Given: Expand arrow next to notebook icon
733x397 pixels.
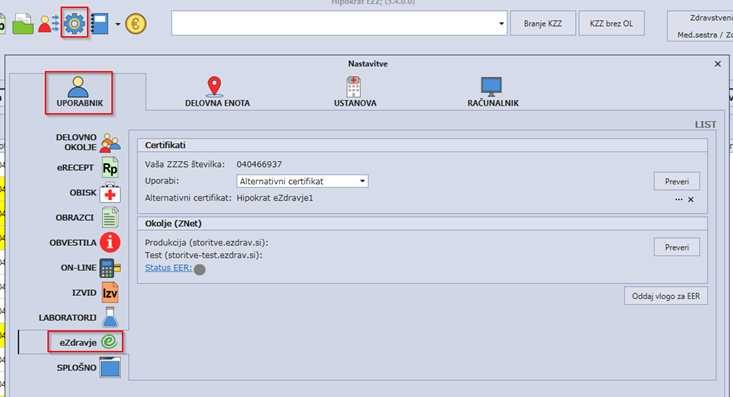Looking at the screenshot, I should coord(117,24).
